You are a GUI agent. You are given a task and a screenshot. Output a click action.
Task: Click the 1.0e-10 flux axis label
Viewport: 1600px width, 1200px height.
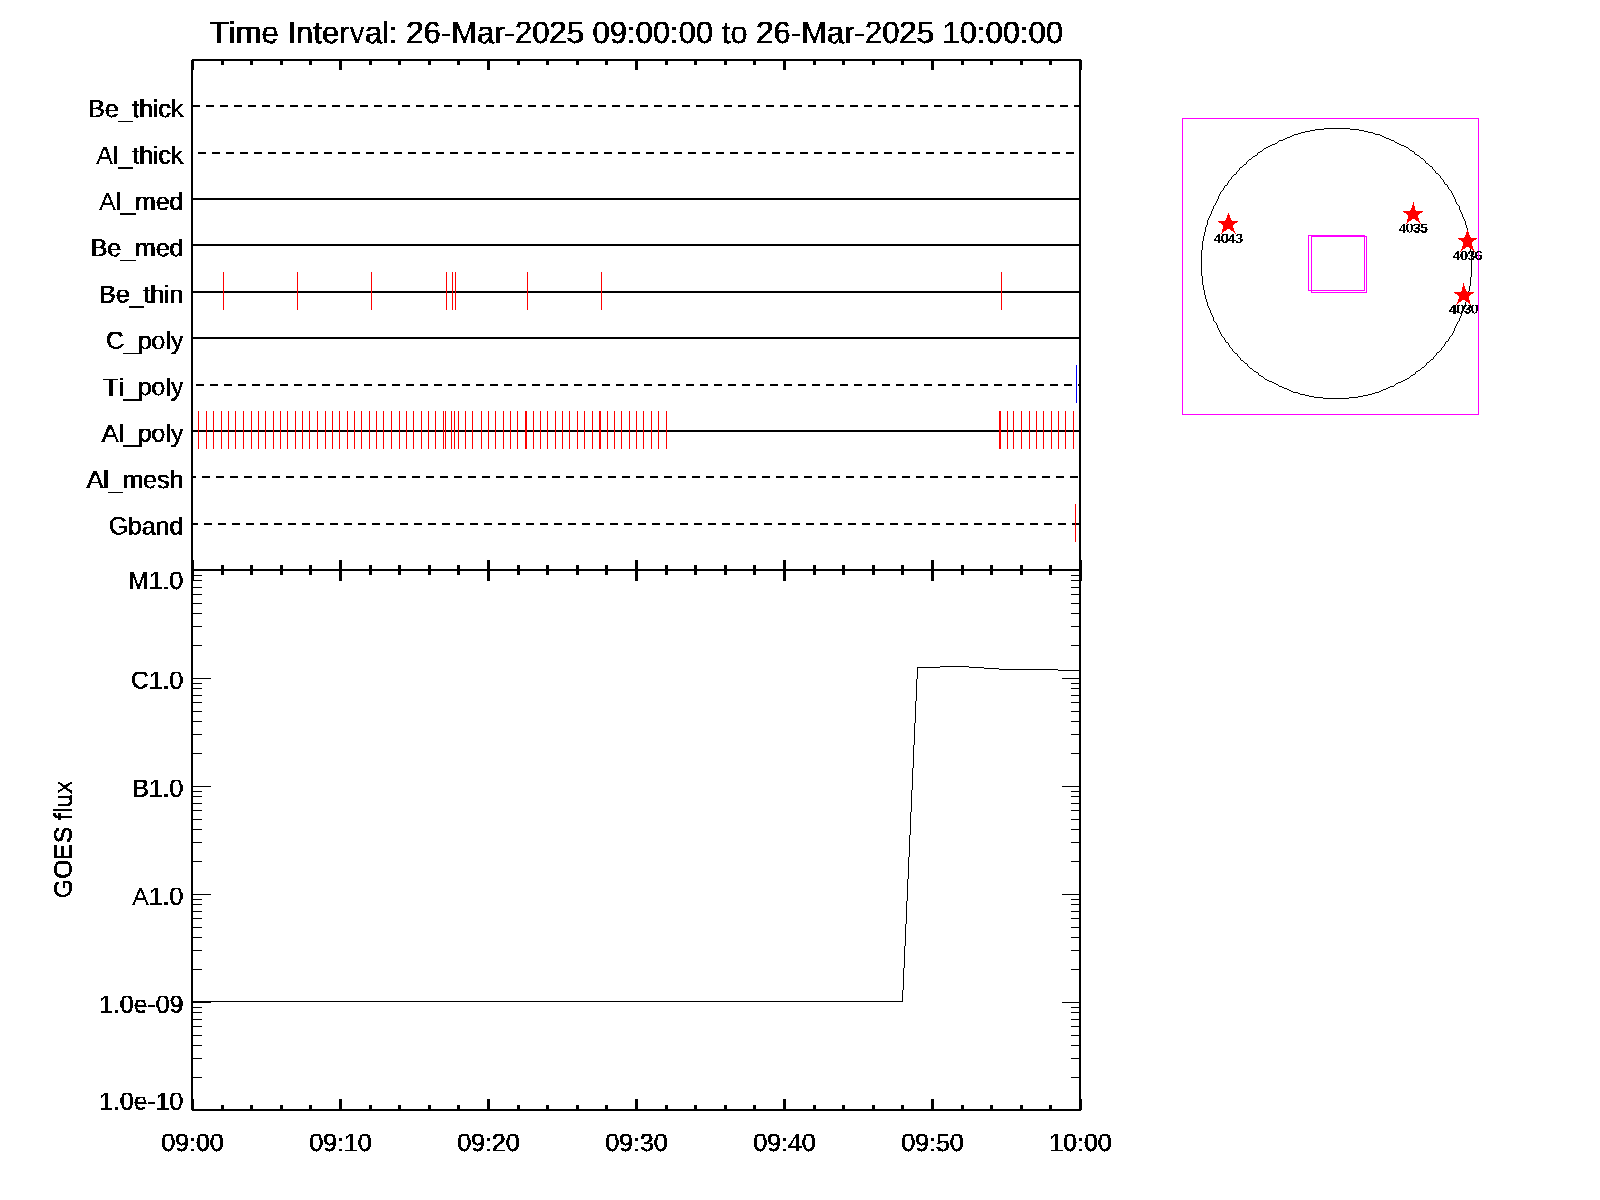coord(141,1102)
